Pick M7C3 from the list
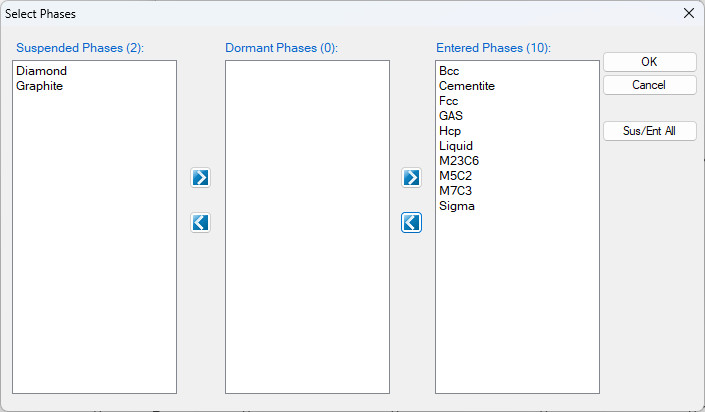This screenshot has width=705, height=412. pyautogui.click(x=456, y=191)
